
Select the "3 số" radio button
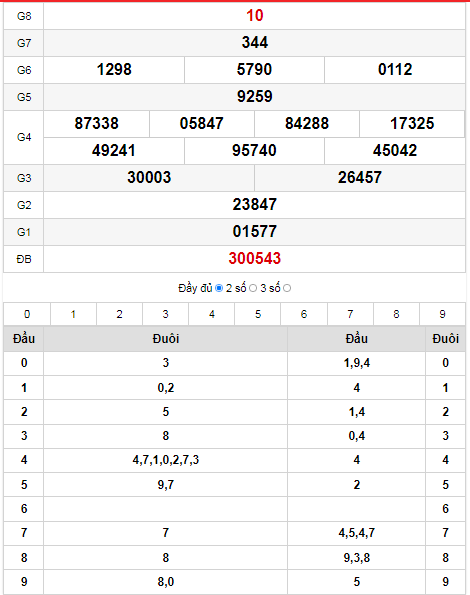click(x=287, y=288)
